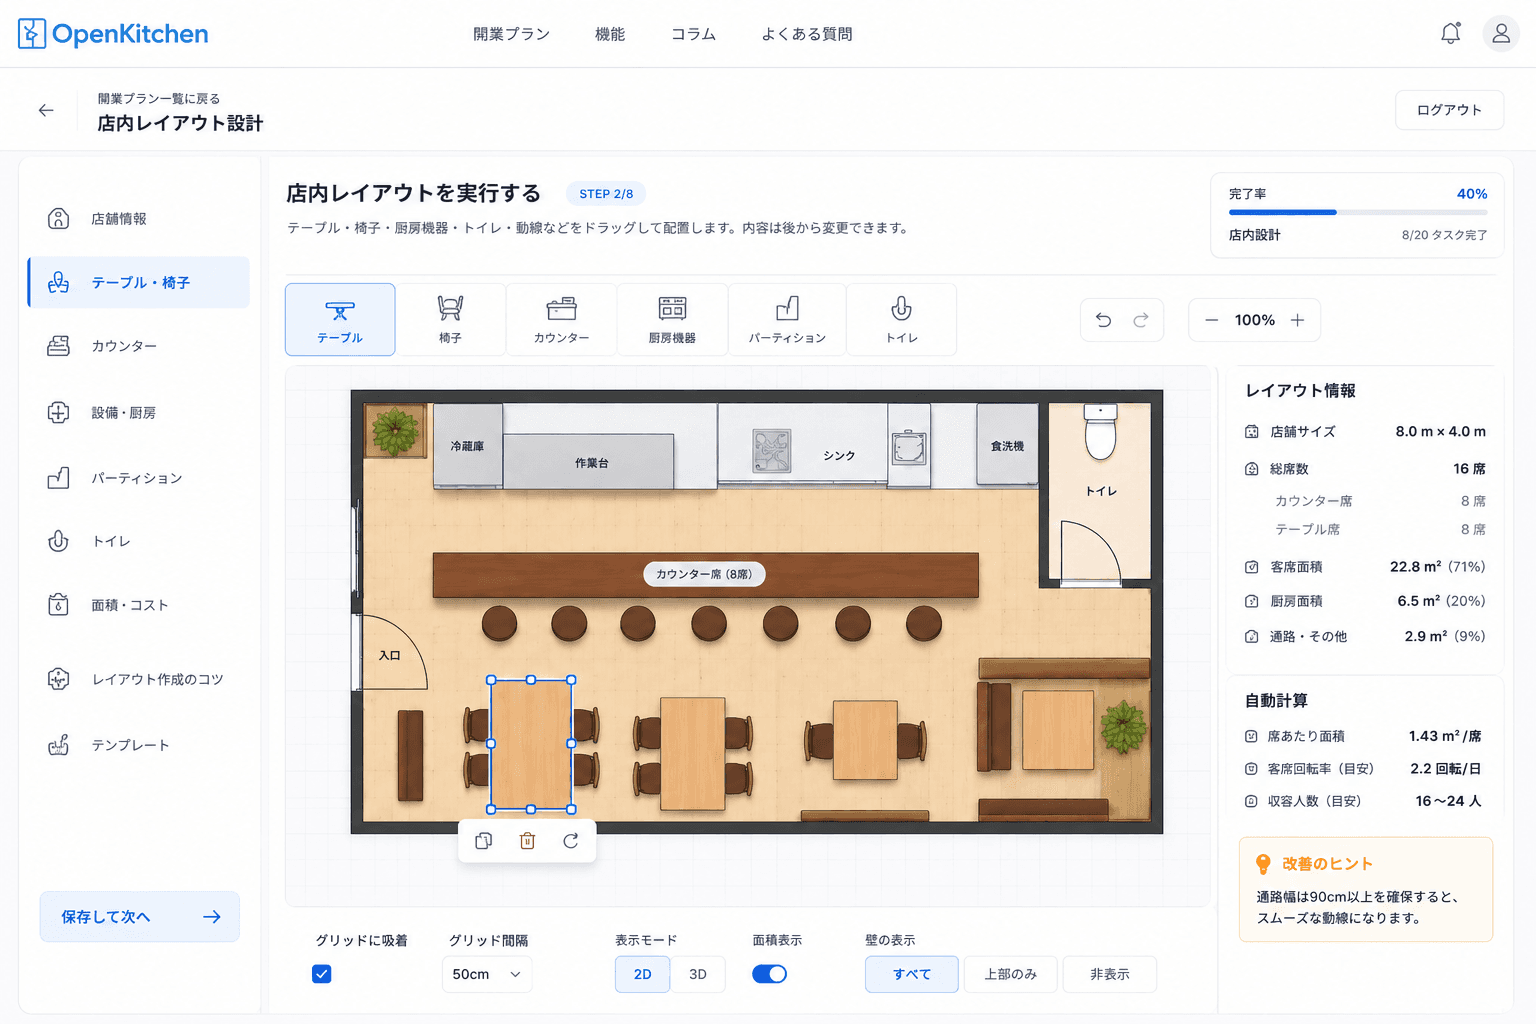Toggle the 面積表示 switch
The image size is (1536, 1024).
click(x=769, y=974)
